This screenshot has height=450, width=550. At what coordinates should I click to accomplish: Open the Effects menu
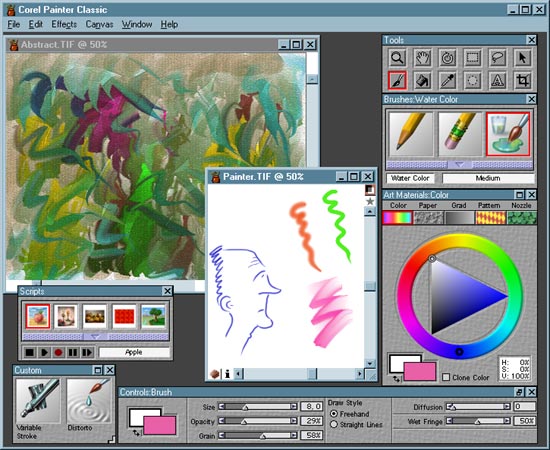pos(64,25)
